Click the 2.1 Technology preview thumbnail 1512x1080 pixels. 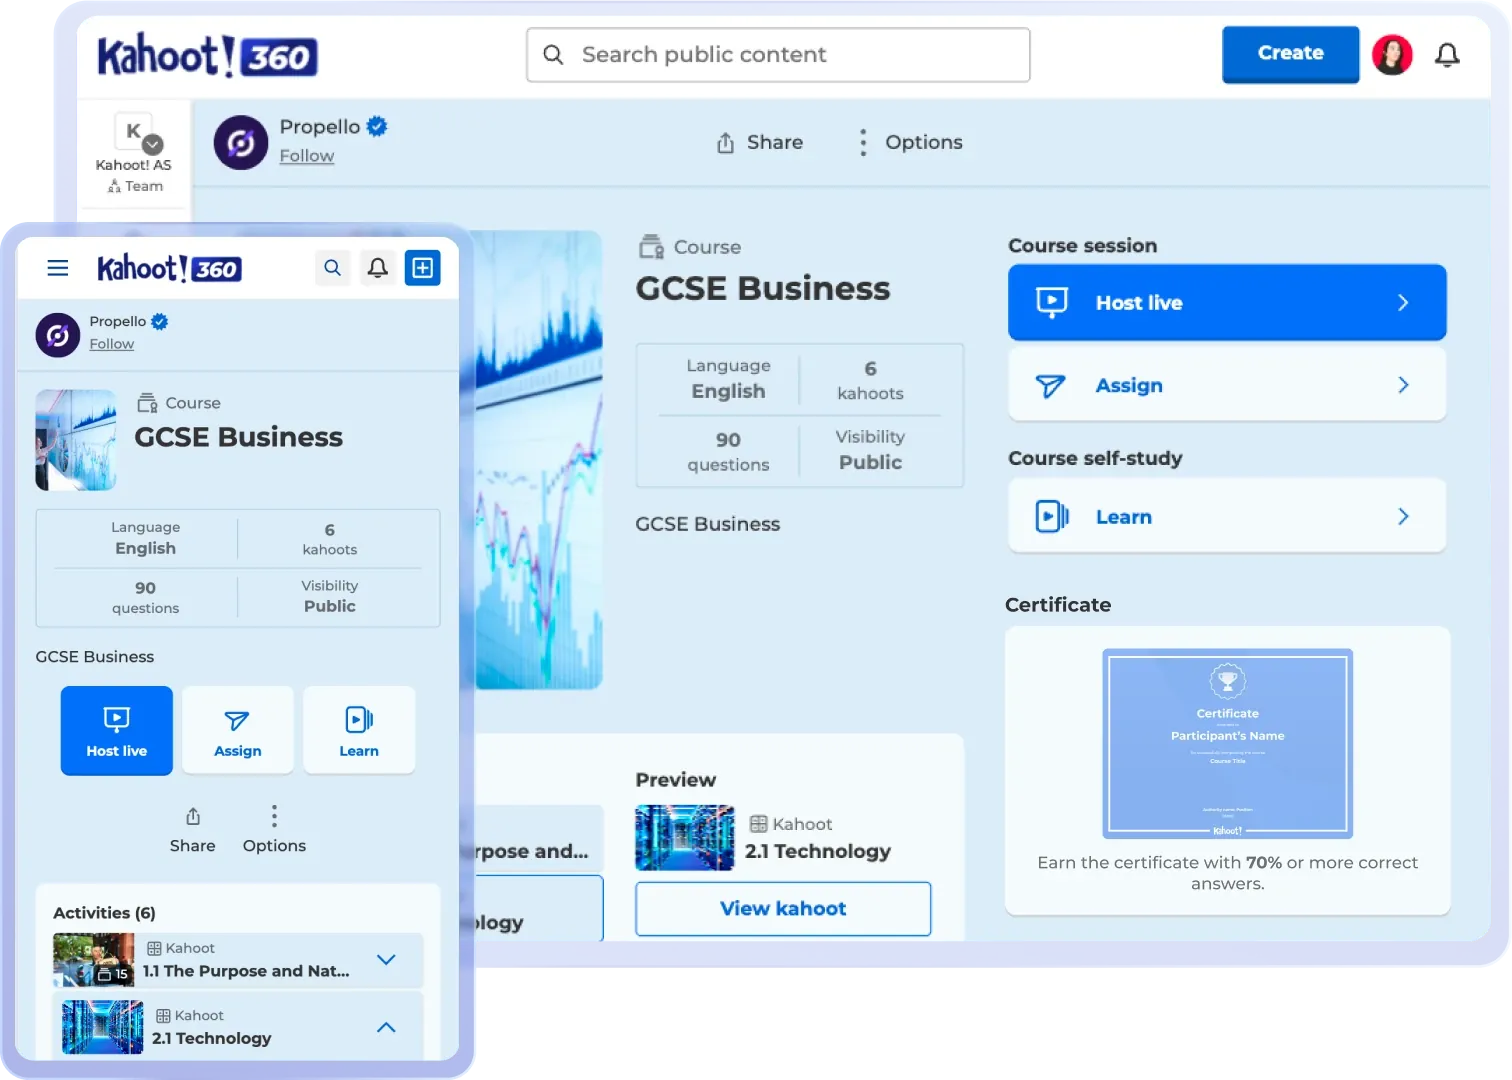coord(685,838)
